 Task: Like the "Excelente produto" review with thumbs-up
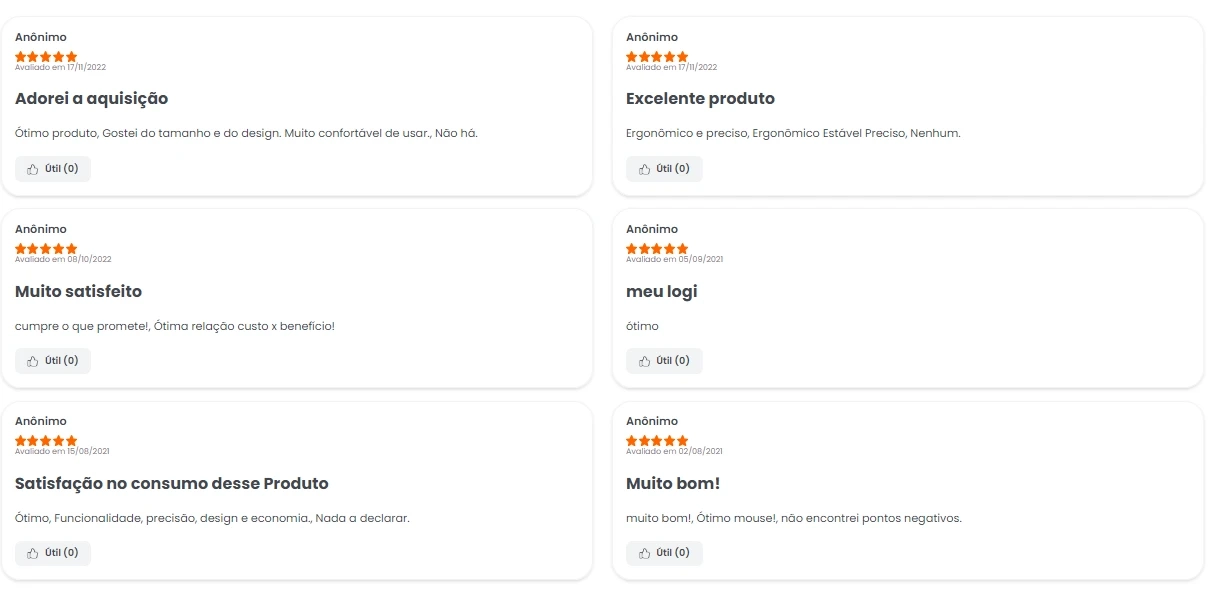coord(644,169)
